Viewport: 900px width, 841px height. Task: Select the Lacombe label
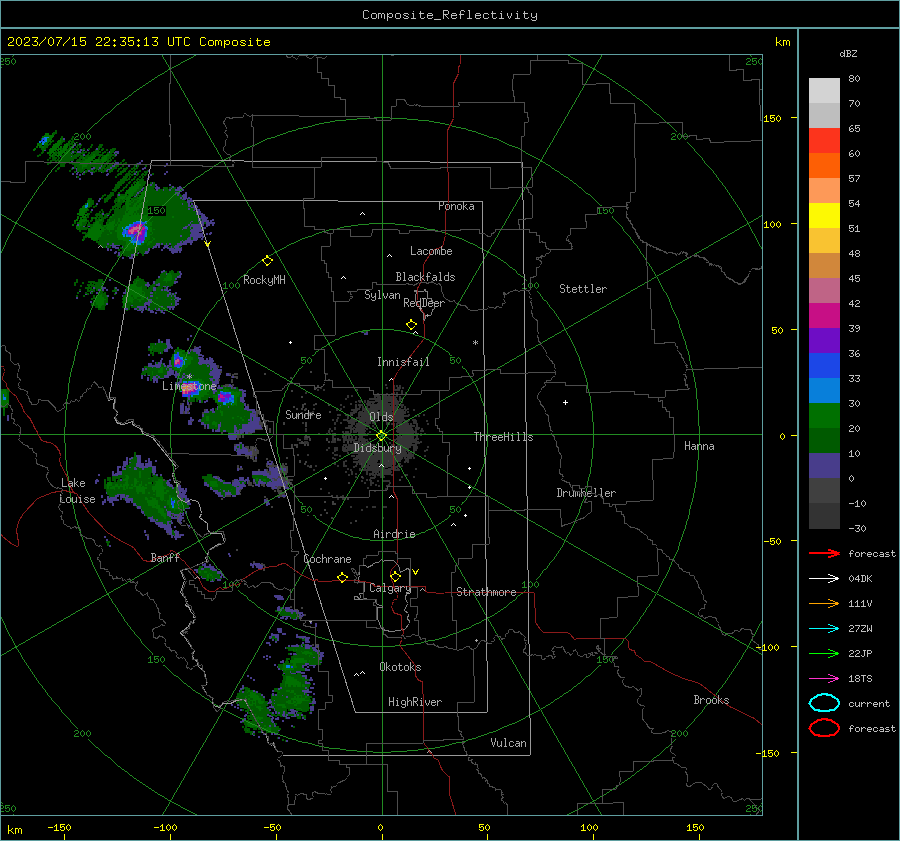[431, 251]
